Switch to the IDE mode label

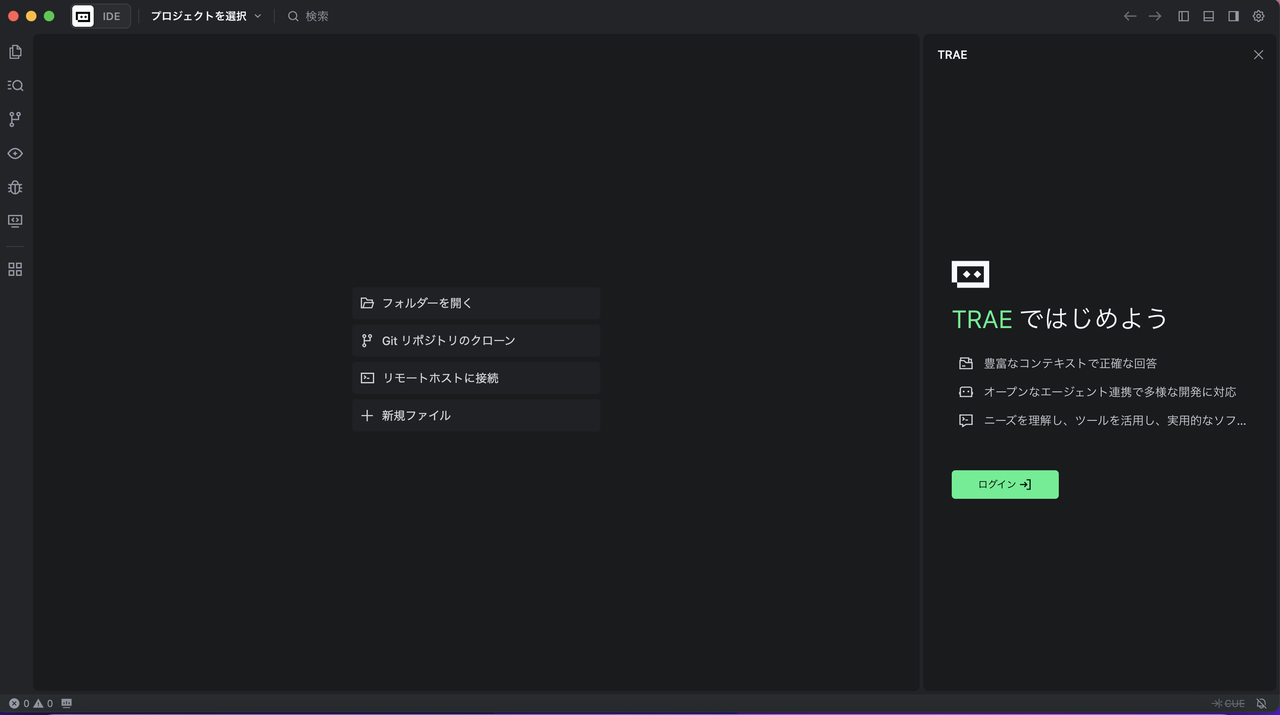(x=111, y=16)
